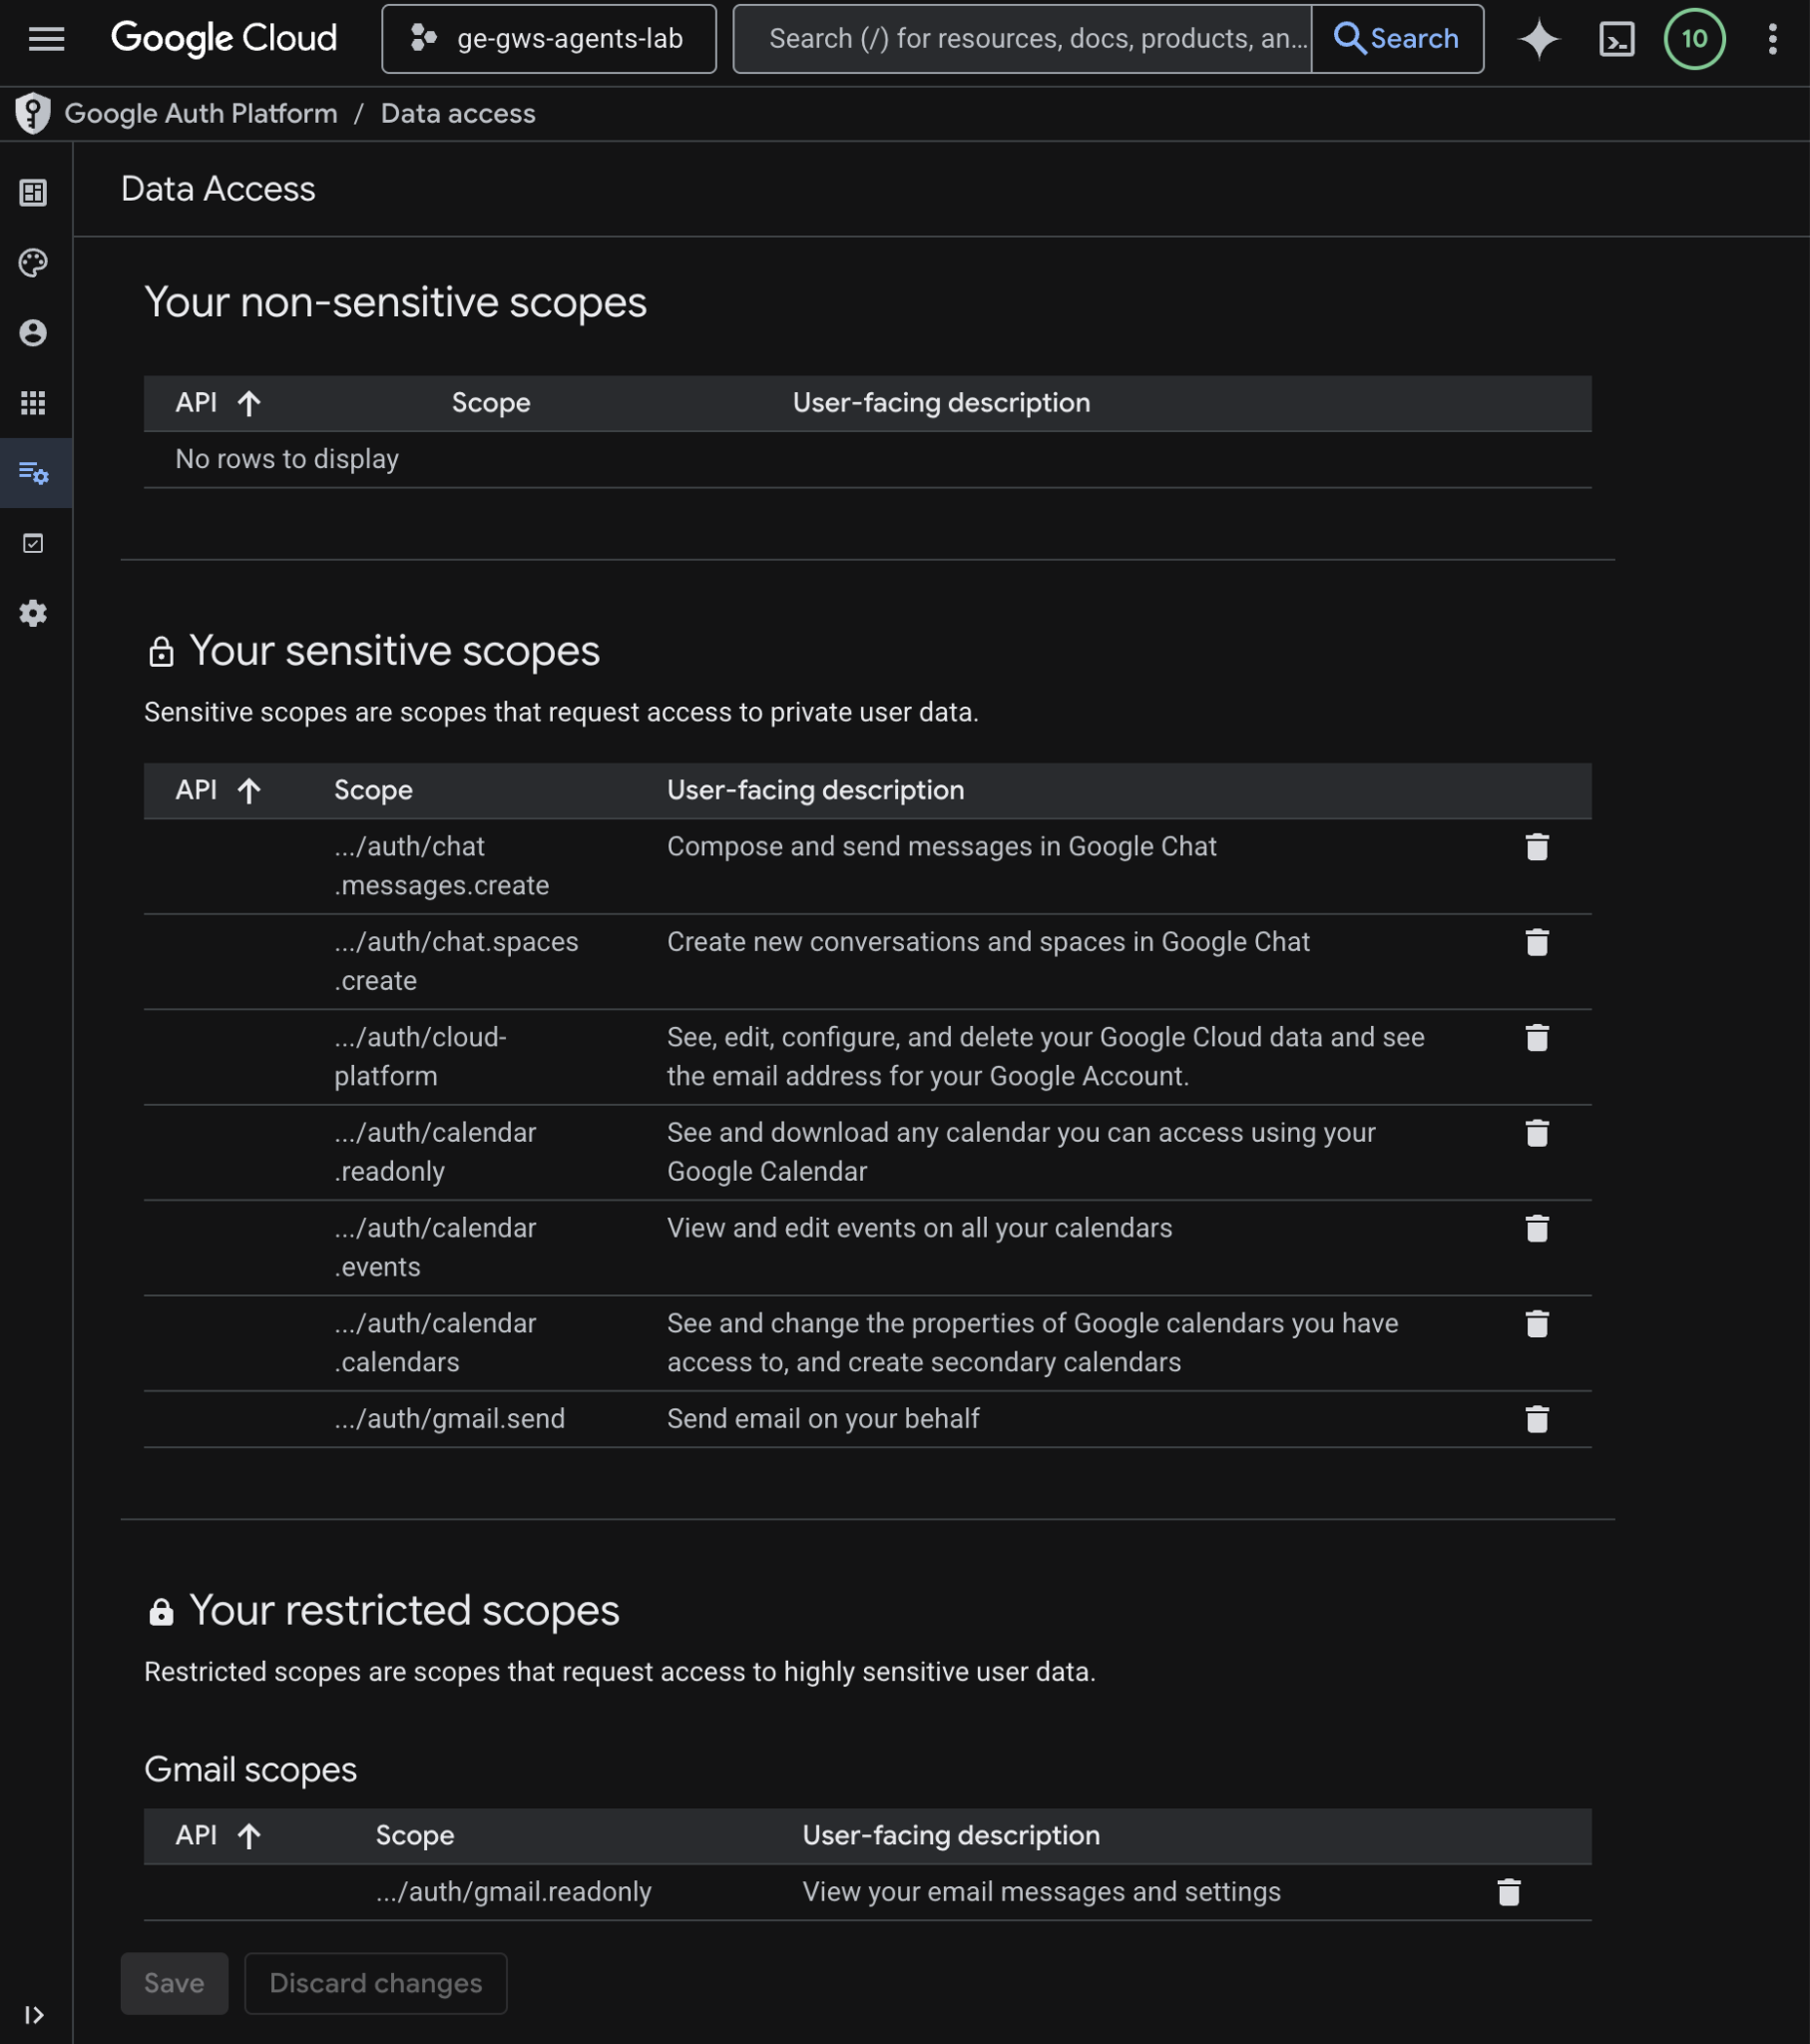Open Clients grid icon in sidebar
The image size is (1810, 2044).
click(33, 403)
